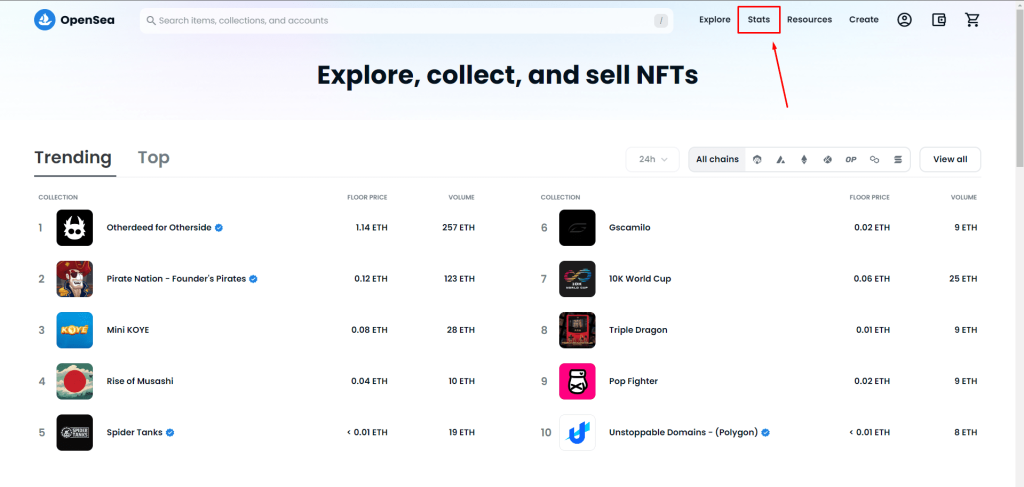Viewport: 1024px width, 487px height.
Task: Open Pirate Nation - Founder's Pirates link
Action: pyautogui.click(x=176, y=279)
